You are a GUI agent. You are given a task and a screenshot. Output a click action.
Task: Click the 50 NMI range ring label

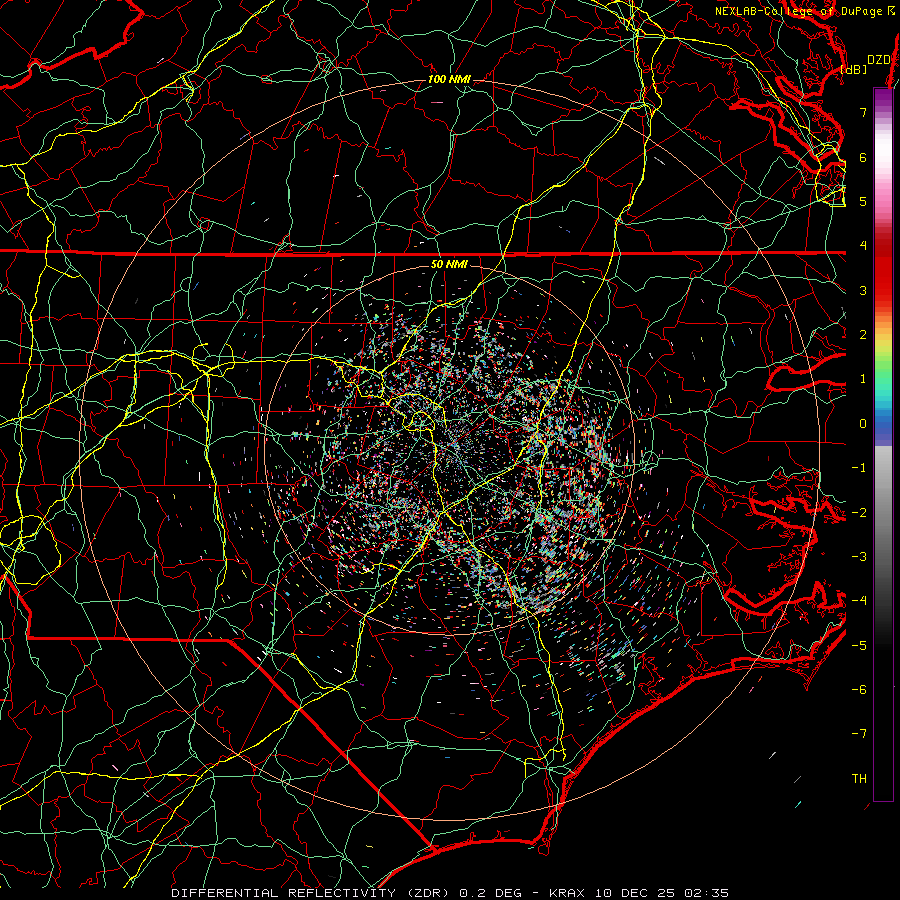[449, 264]
